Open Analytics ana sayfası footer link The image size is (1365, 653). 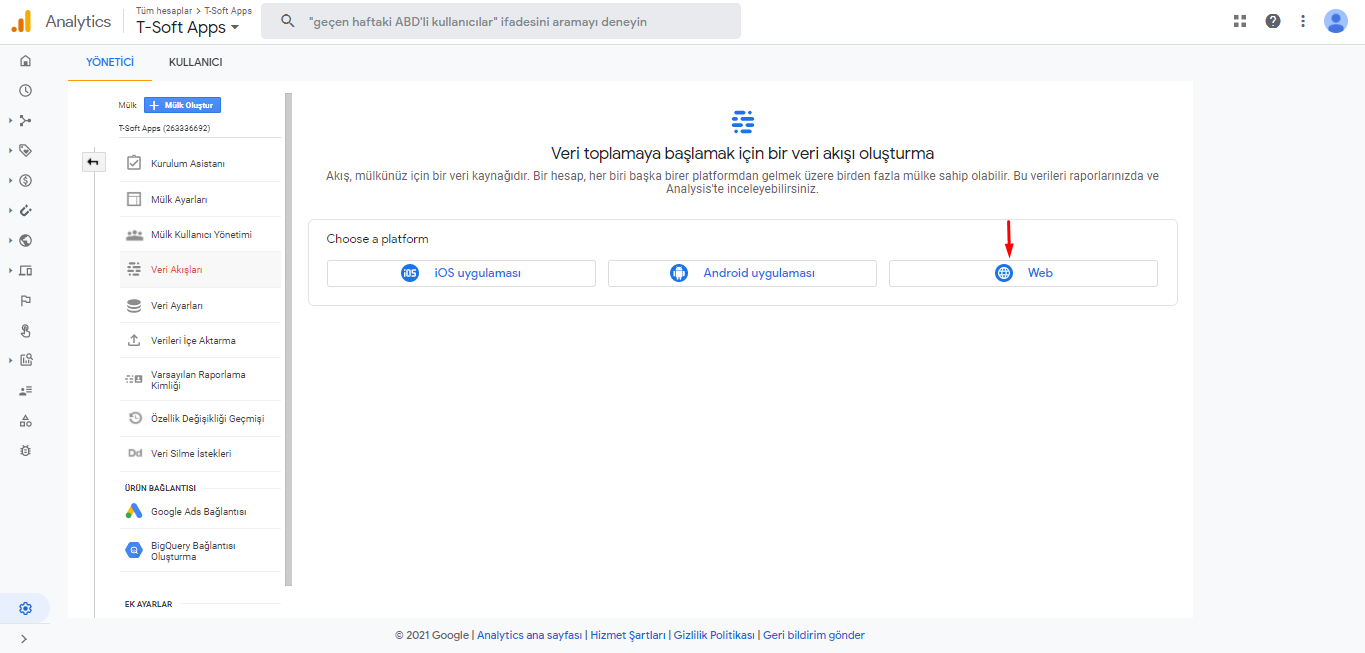click(530, 635)
